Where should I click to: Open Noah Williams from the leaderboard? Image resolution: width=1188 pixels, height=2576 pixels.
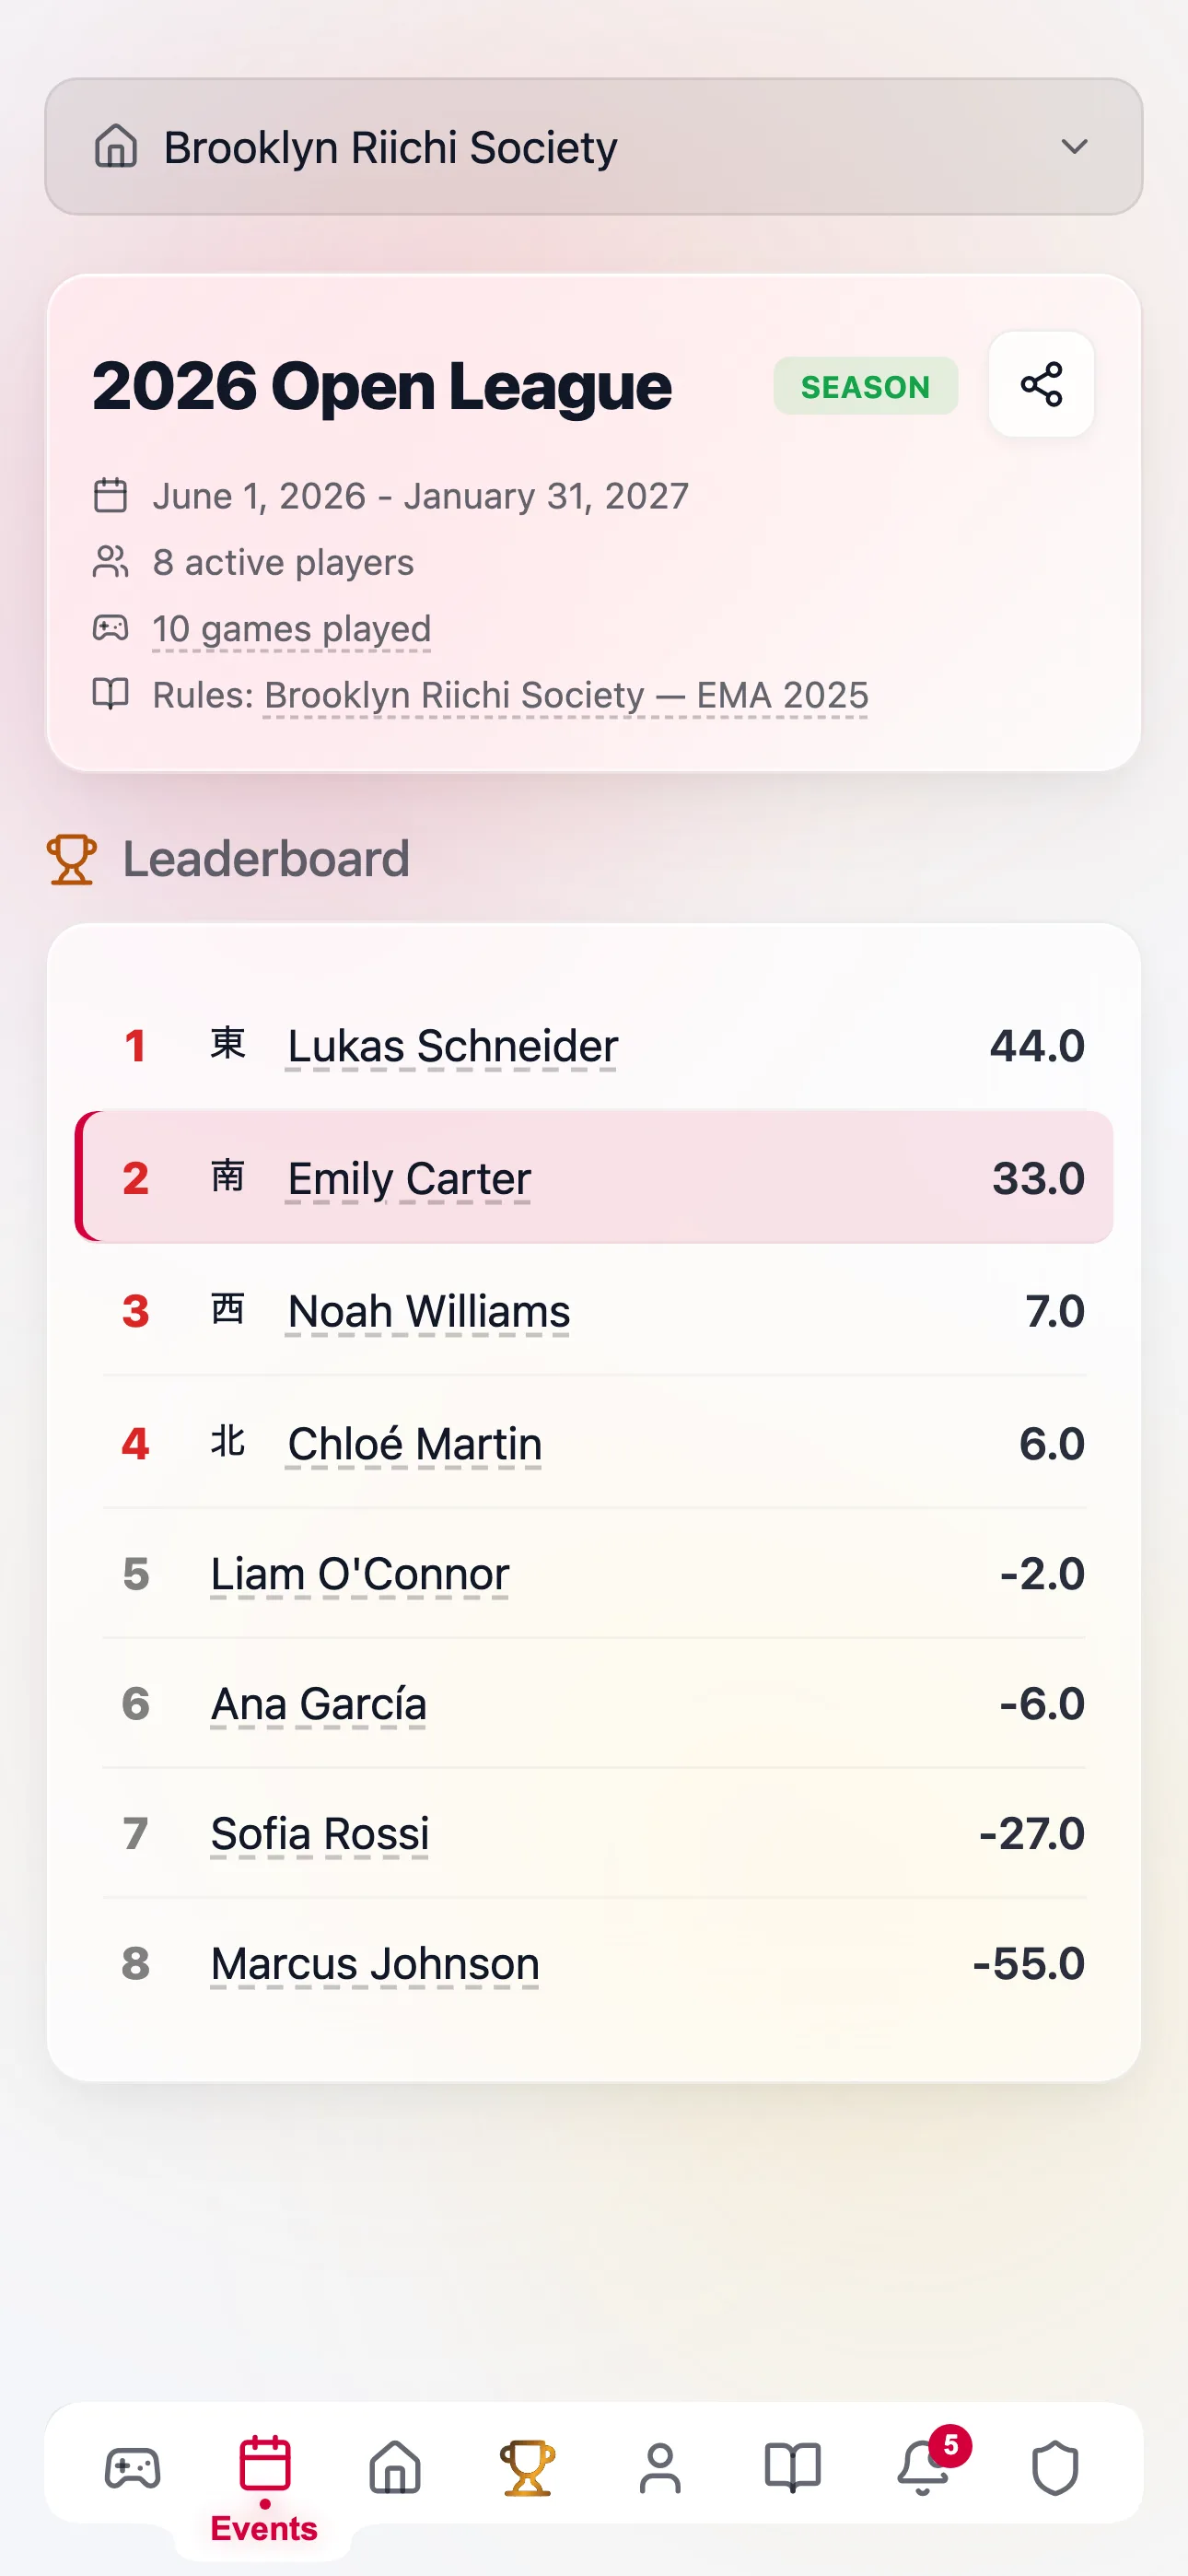tap(428, 1311)
